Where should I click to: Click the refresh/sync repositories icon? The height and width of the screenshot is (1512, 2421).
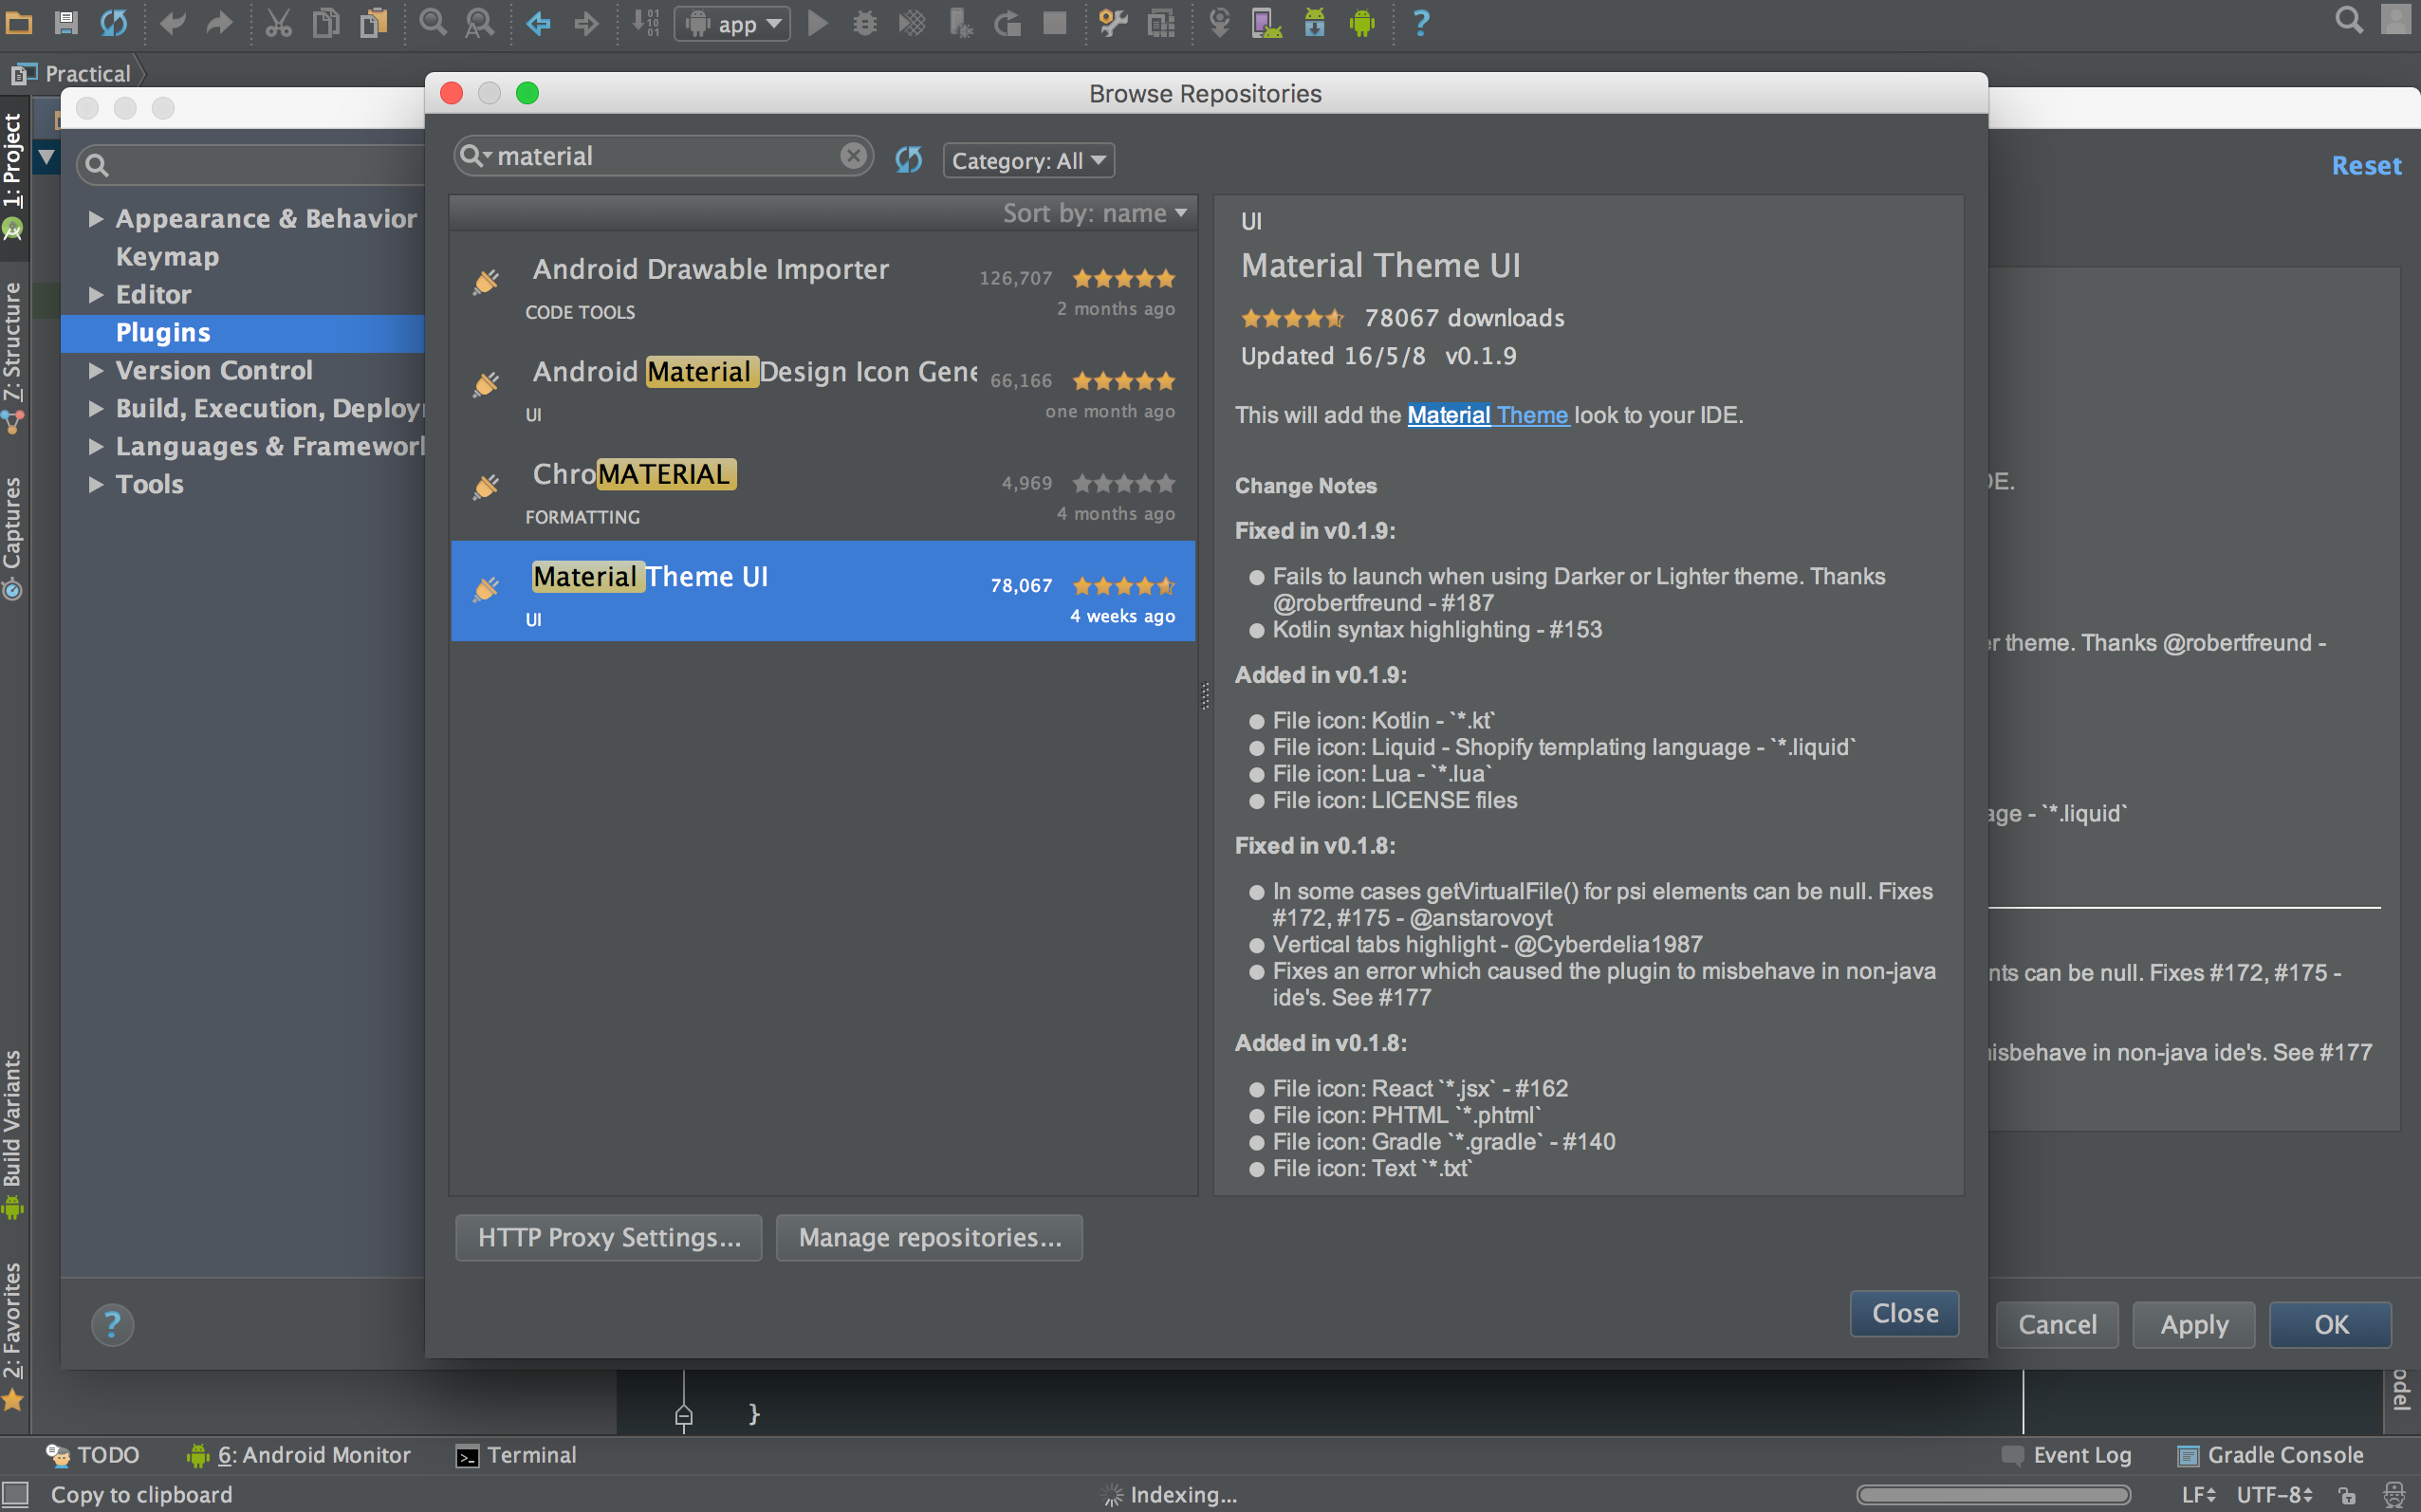(x=908, y=160)
